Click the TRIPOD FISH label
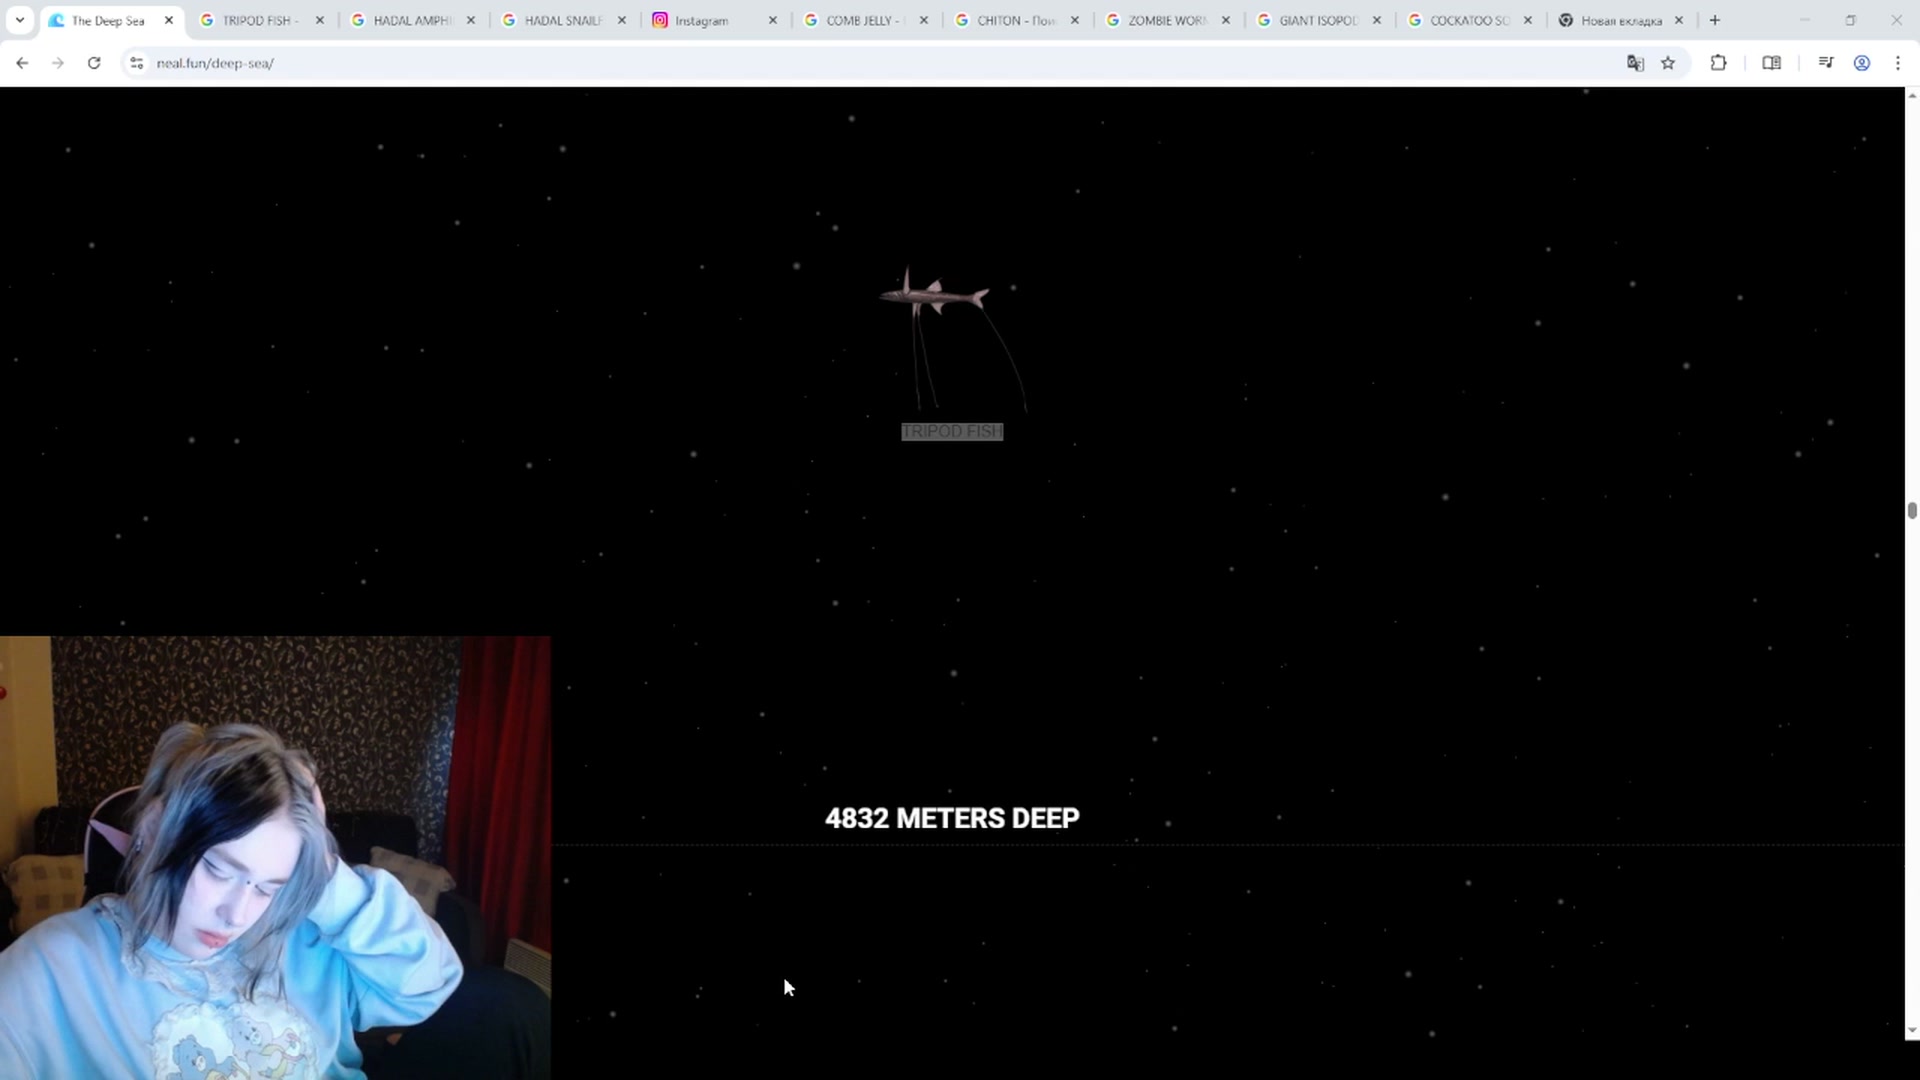 [x=952, y=431]
